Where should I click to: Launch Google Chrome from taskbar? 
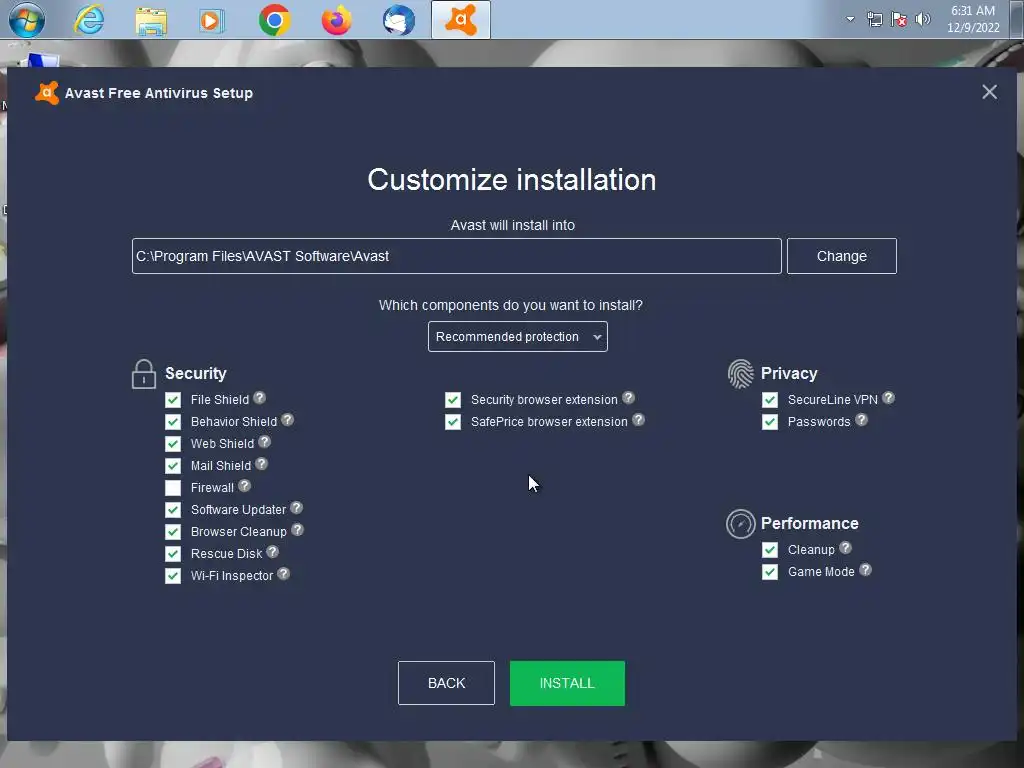(274, 21)
